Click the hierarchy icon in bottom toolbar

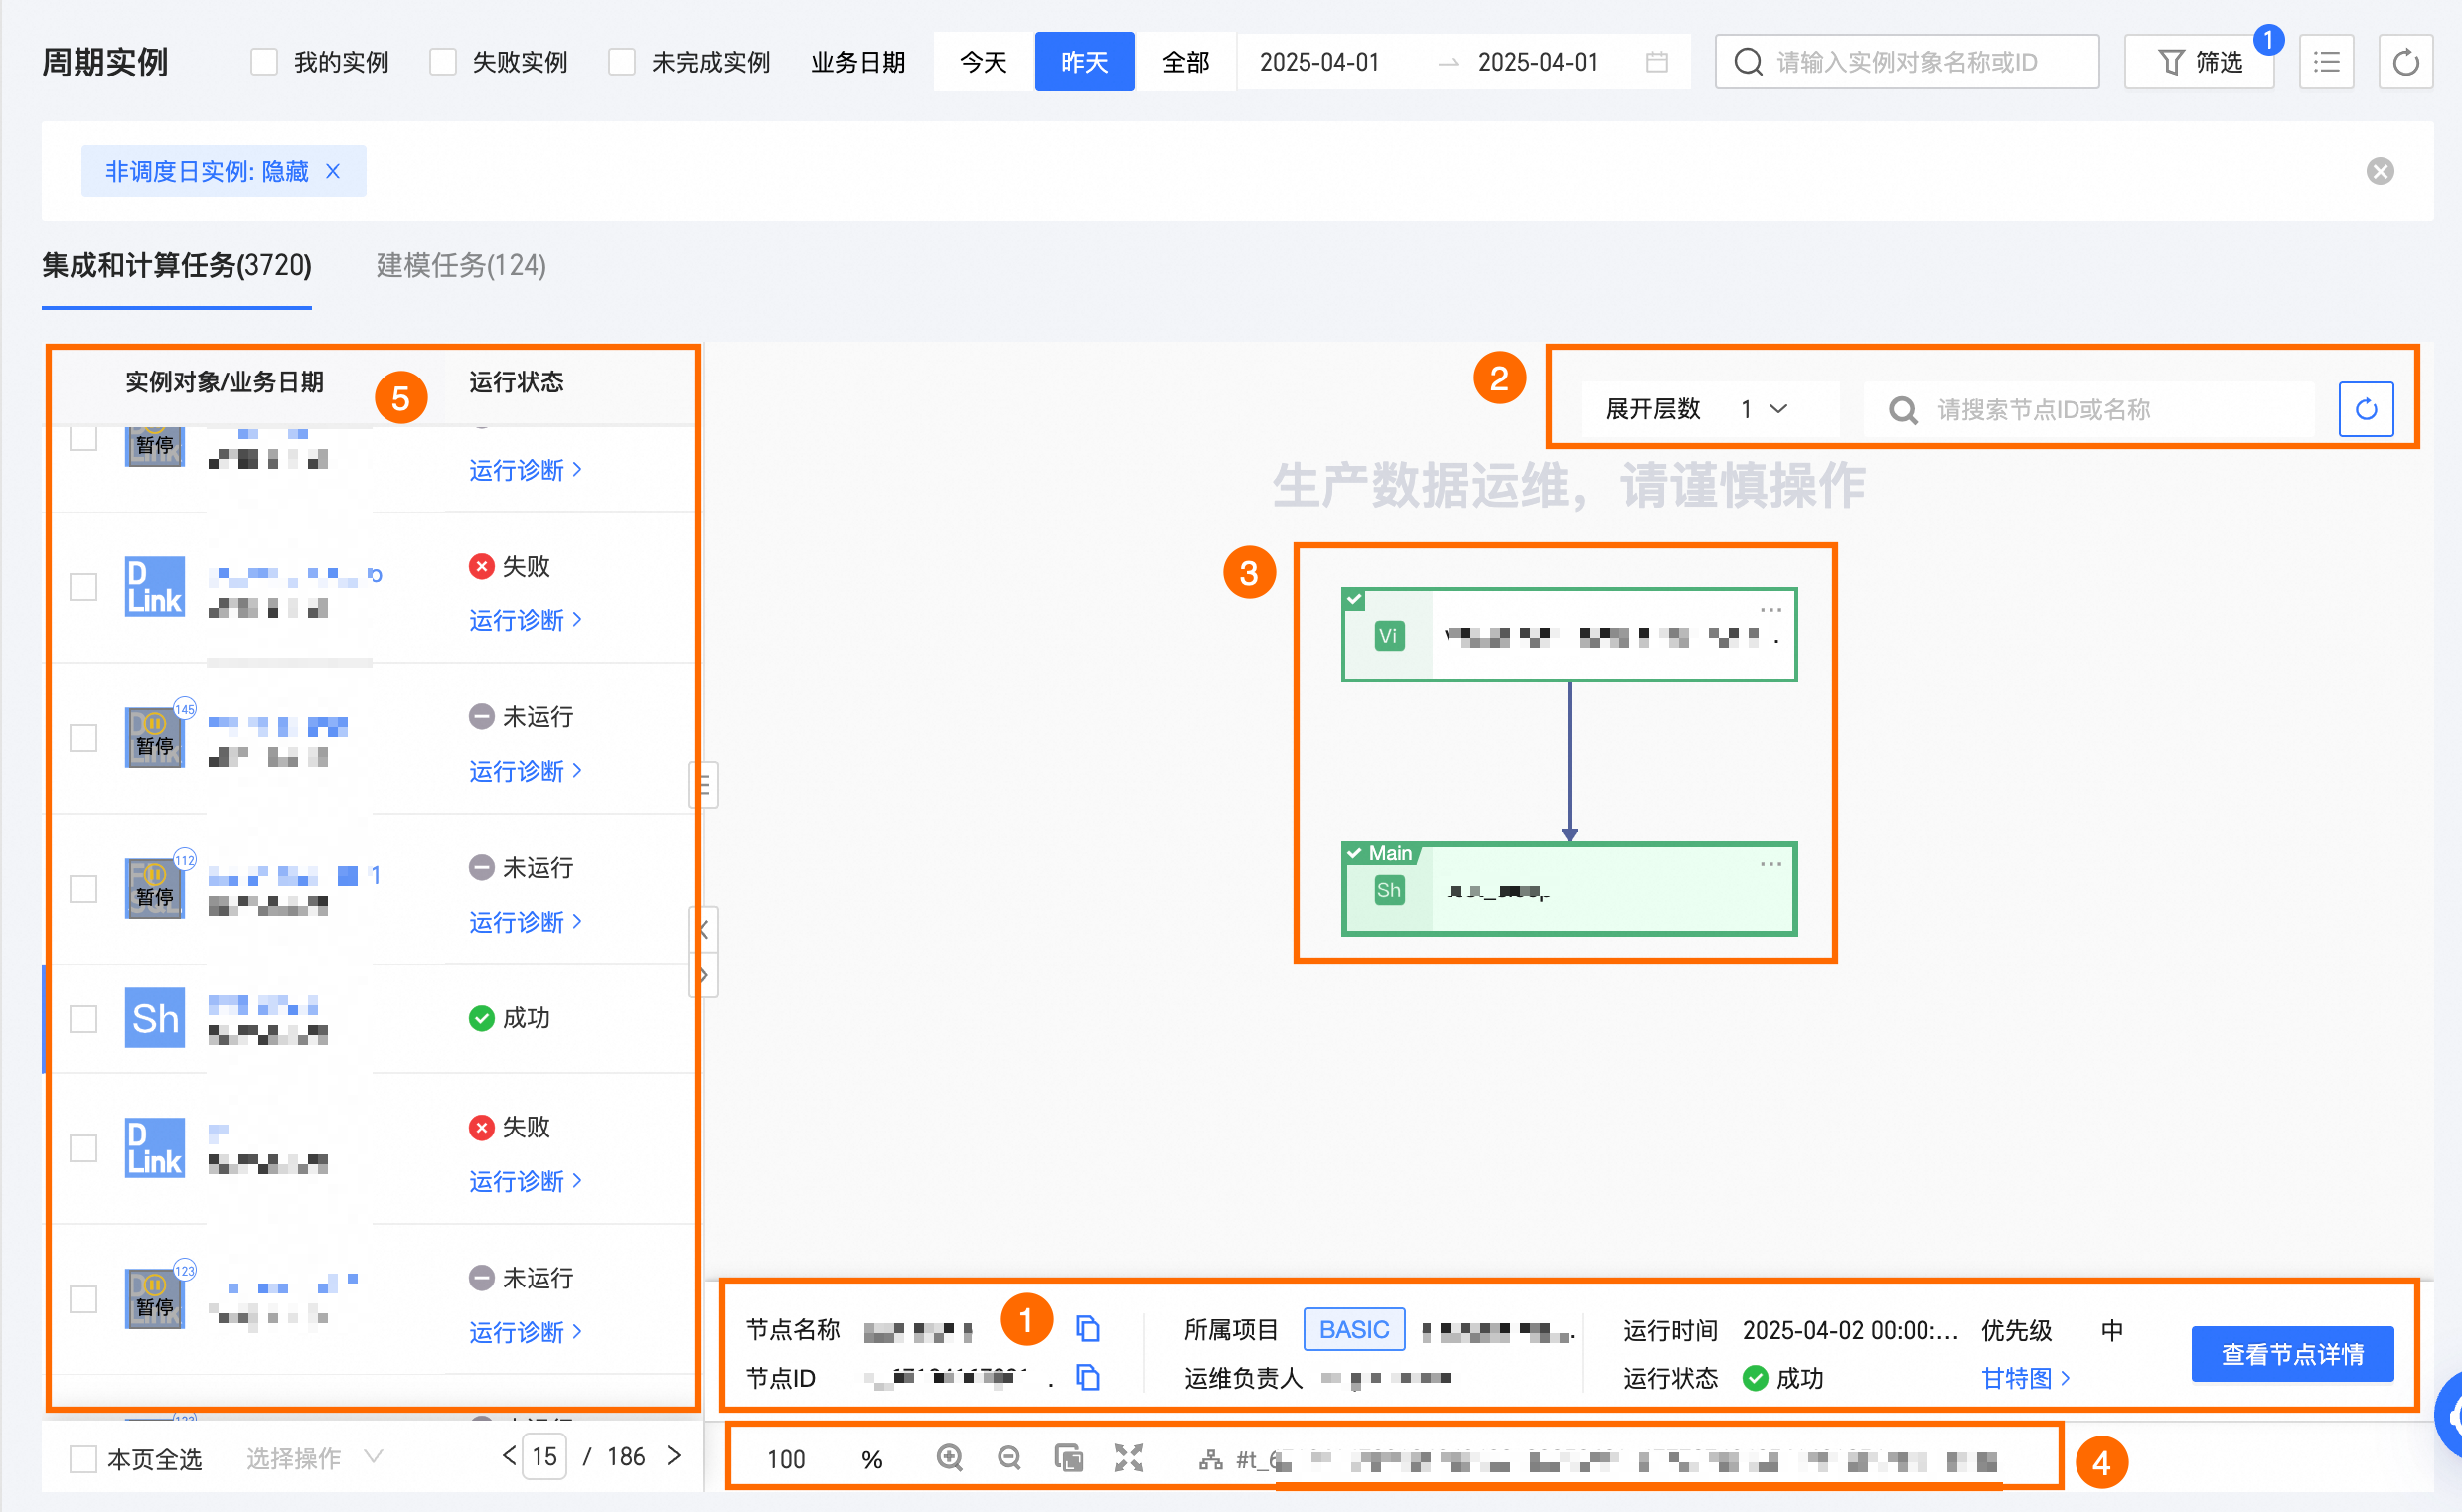(x=1210, y=1460)
